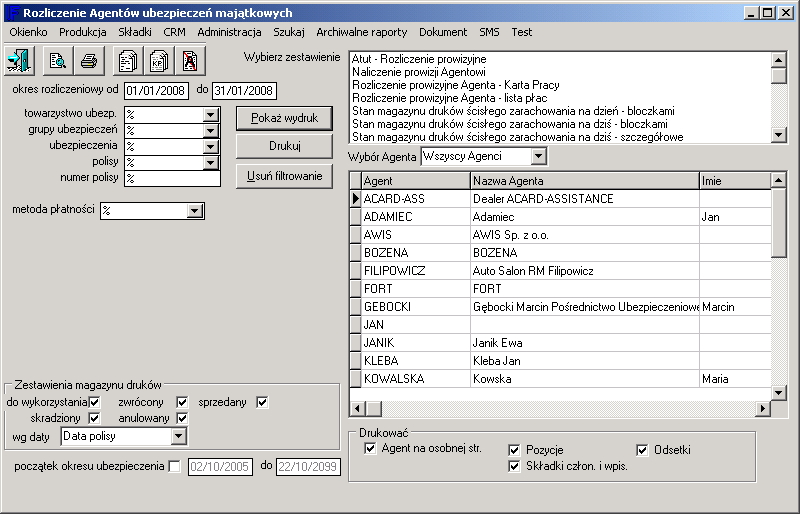Screen dimensions: 800x514
Task: Click the period end date field 31/01/2008
Action: coord(244,91)
